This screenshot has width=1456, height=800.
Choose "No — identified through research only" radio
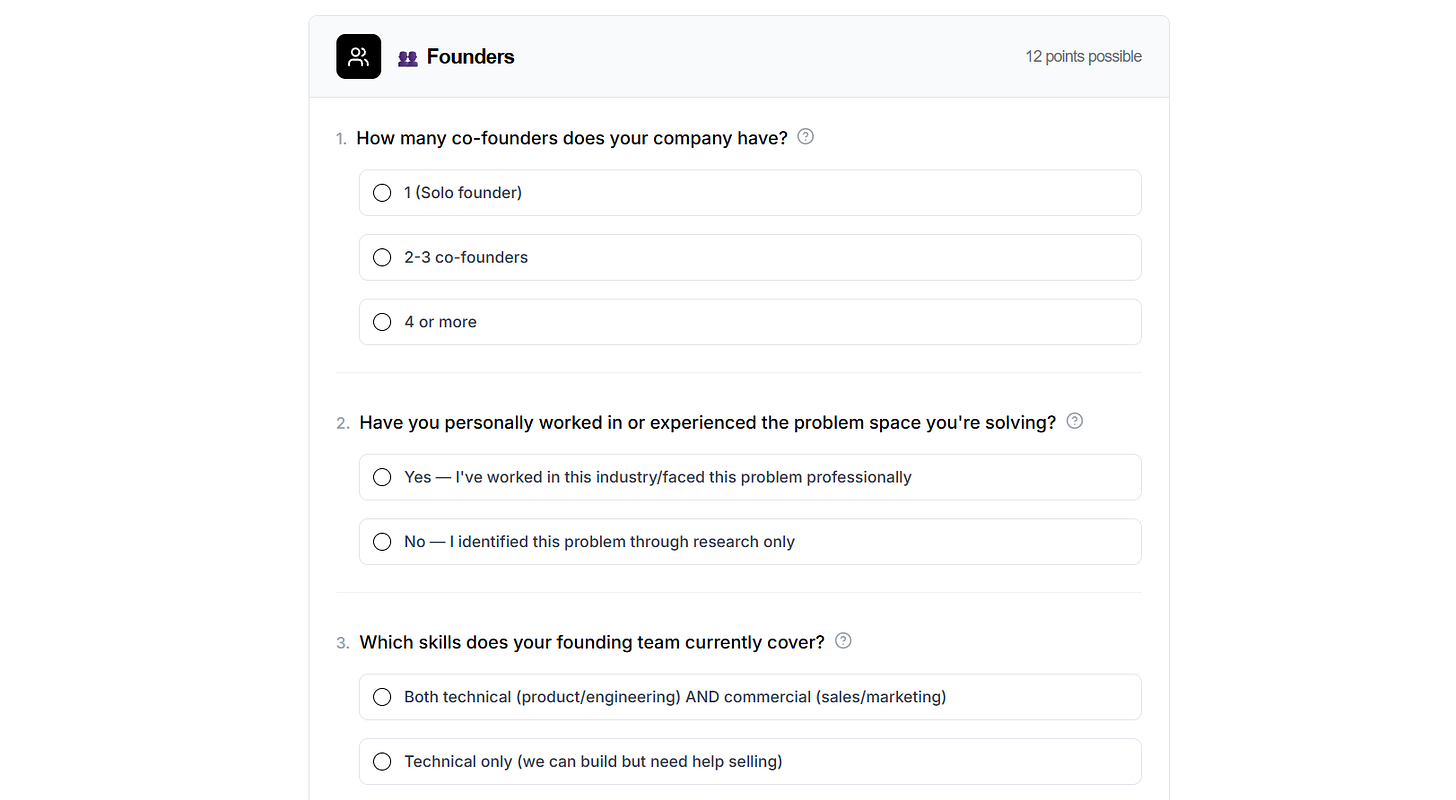point(382,542)
